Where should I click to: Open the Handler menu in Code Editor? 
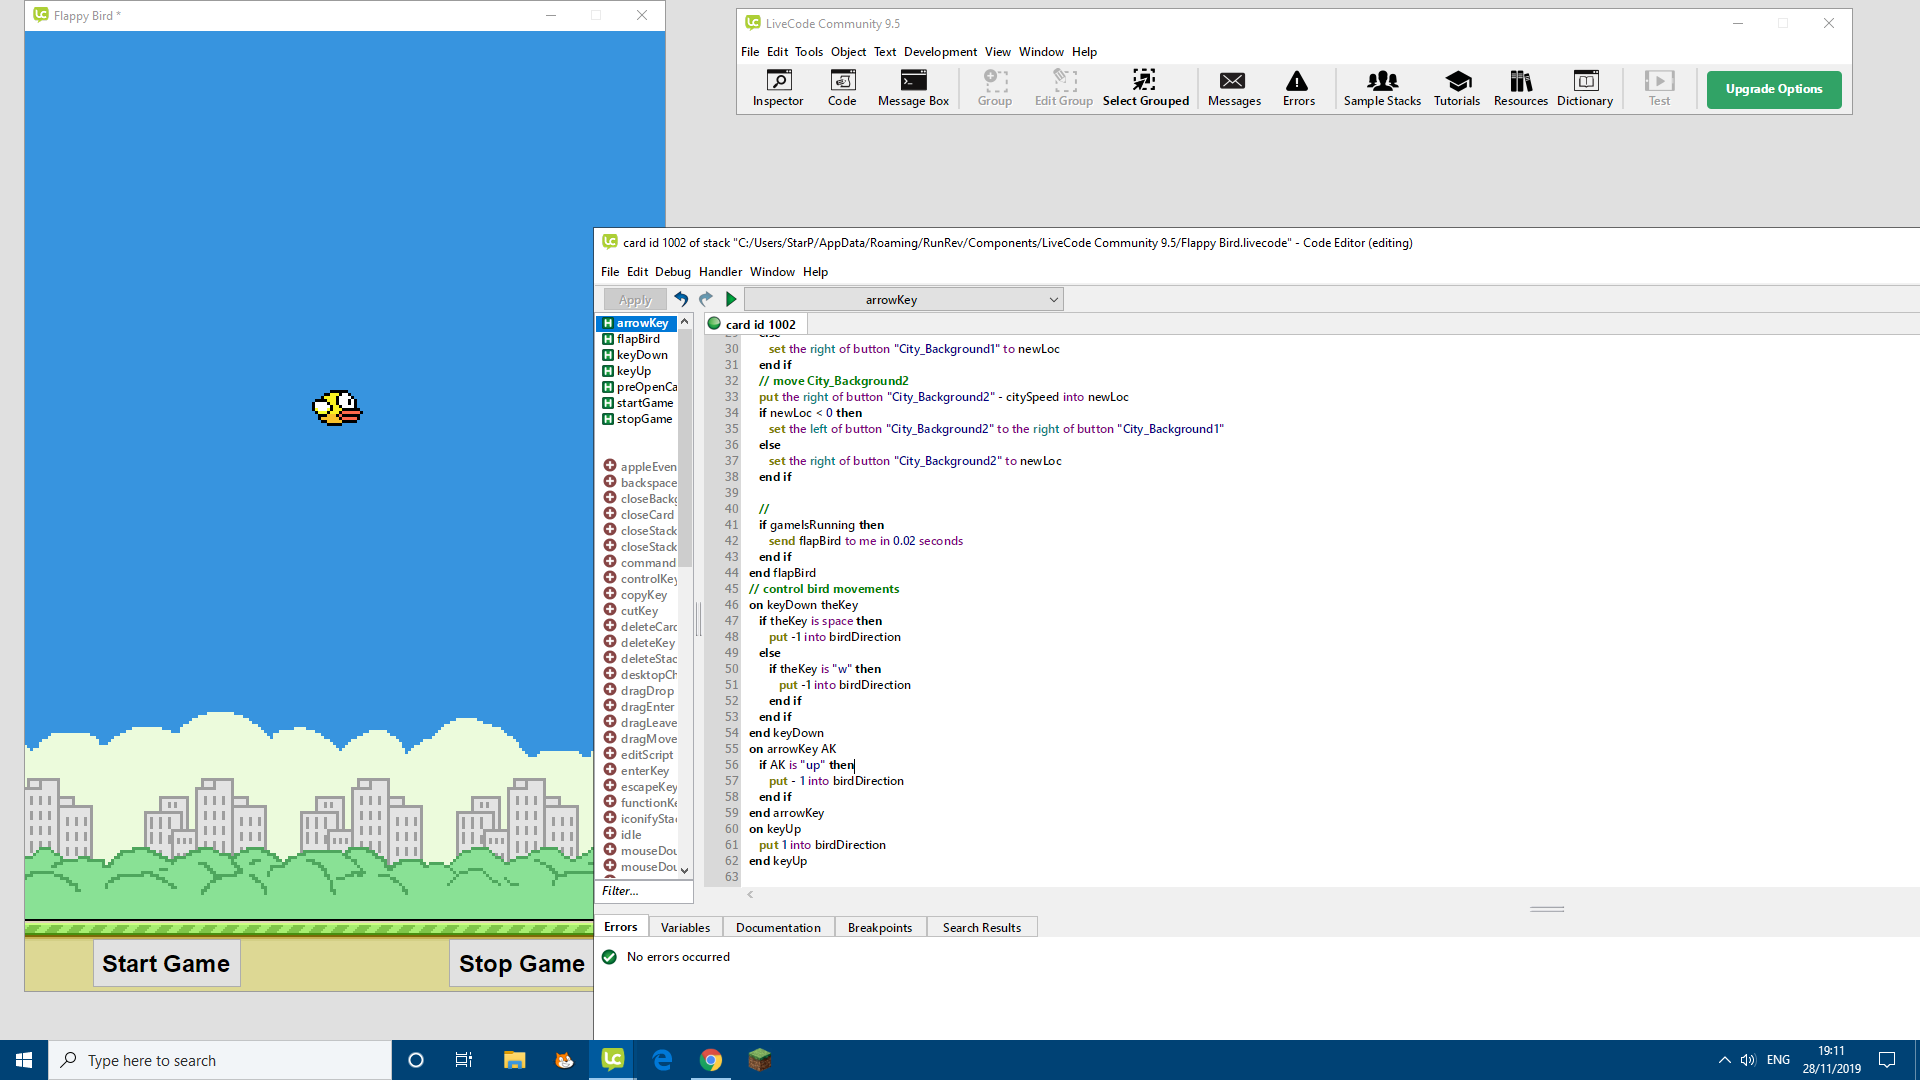point(720,272)
